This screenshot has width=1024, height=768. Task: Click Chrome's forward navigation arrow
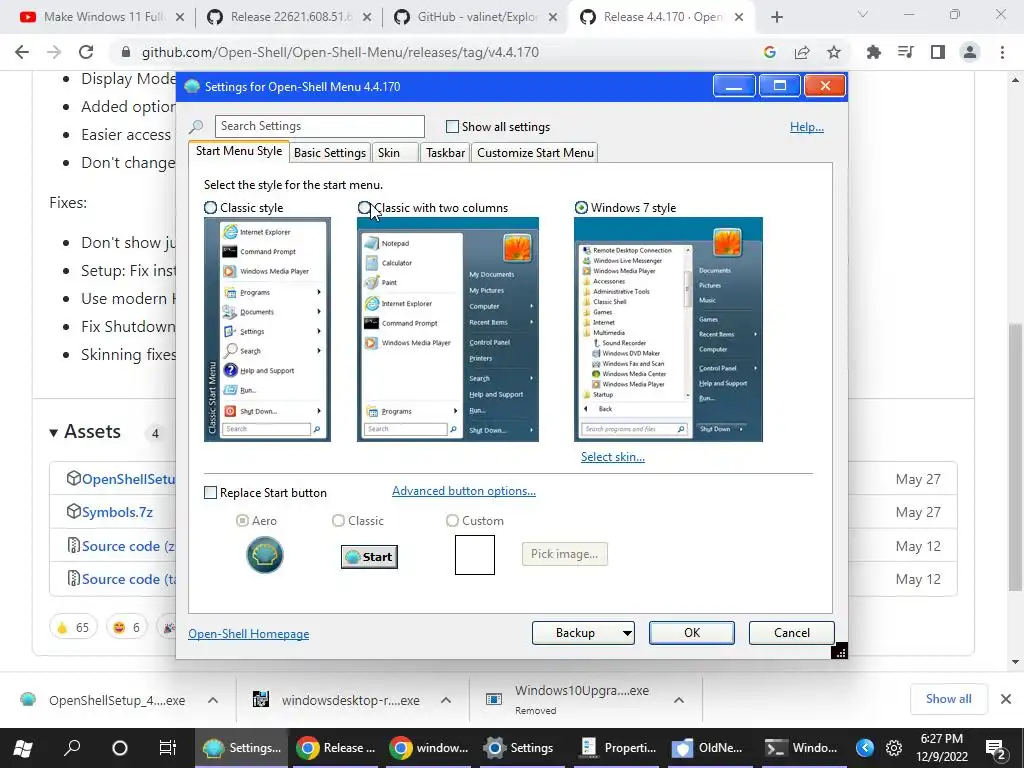click(x=54, y=52)
